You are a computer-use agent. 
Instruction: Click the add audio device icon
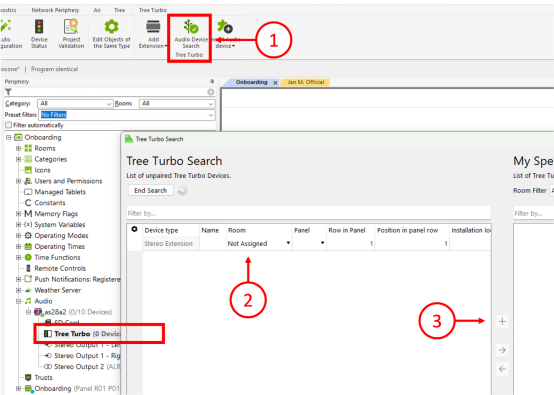tap(224, 26)
